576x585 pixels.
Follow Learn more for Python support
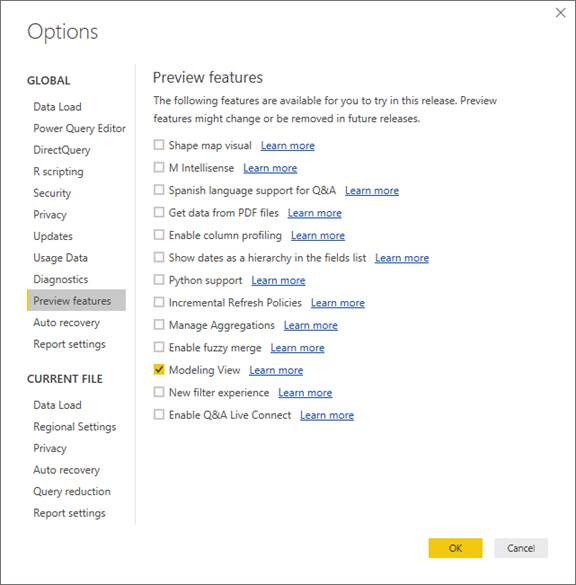click(278, 280)
